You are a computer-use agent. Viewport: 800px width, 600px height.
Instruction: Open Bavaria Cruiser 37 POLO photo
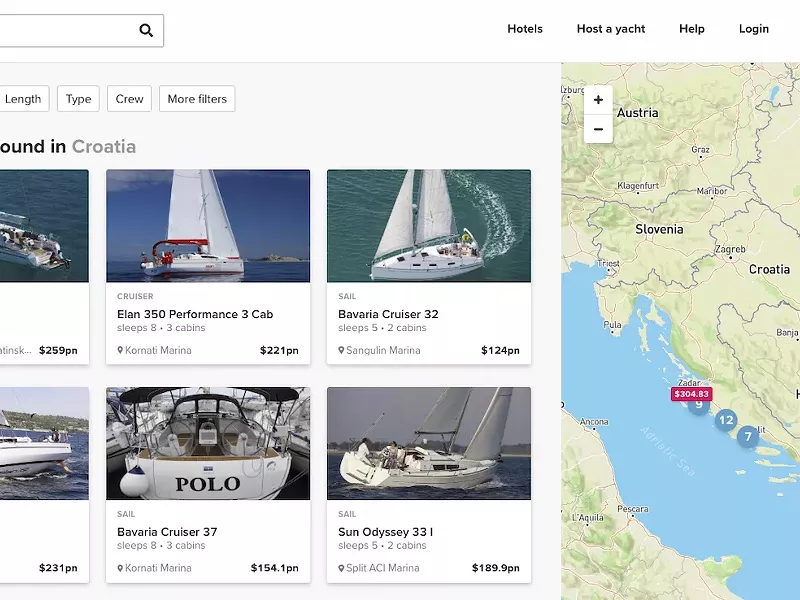[x=208, y=443]
